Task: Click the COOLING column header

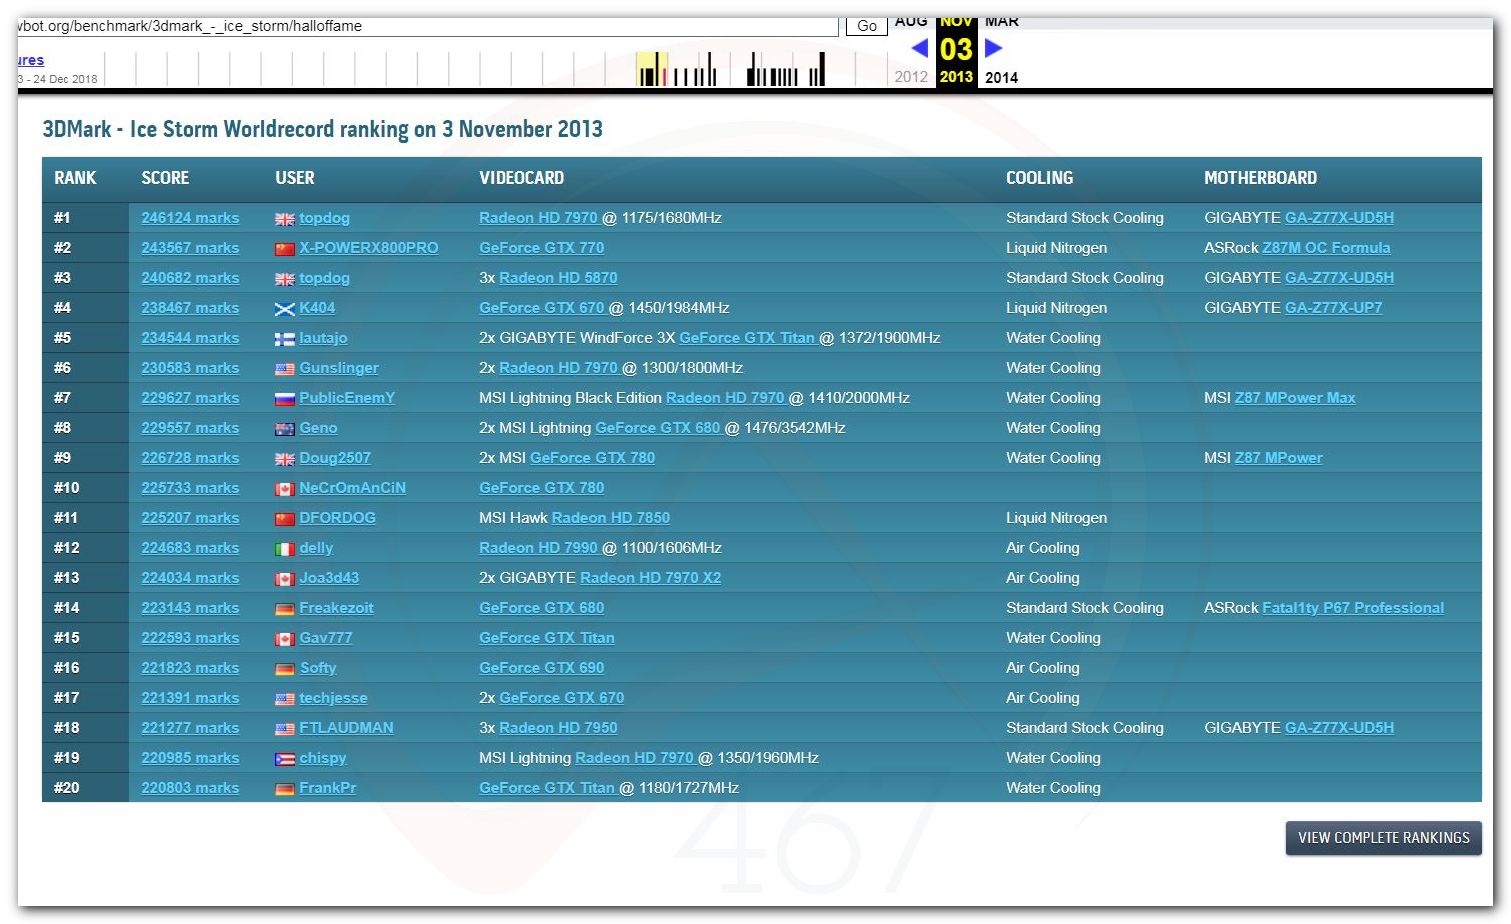Action: click(1039, 178)
